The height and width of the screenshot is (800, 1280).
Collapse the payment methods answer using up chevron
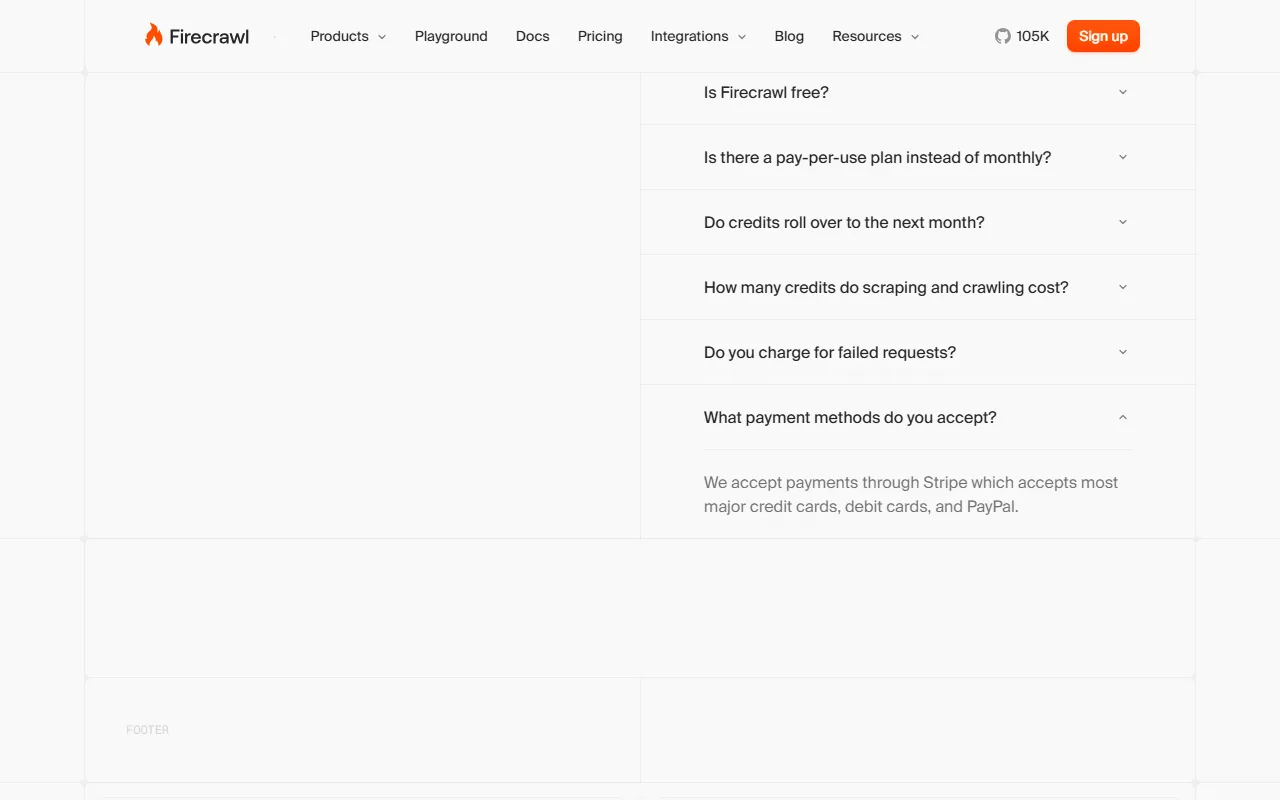coord(1122,417)
